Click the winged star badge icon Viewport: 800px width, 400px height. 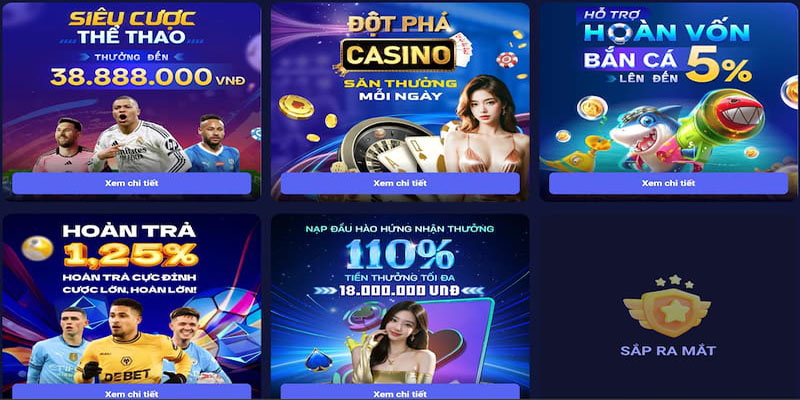click(x=667, y=306)
